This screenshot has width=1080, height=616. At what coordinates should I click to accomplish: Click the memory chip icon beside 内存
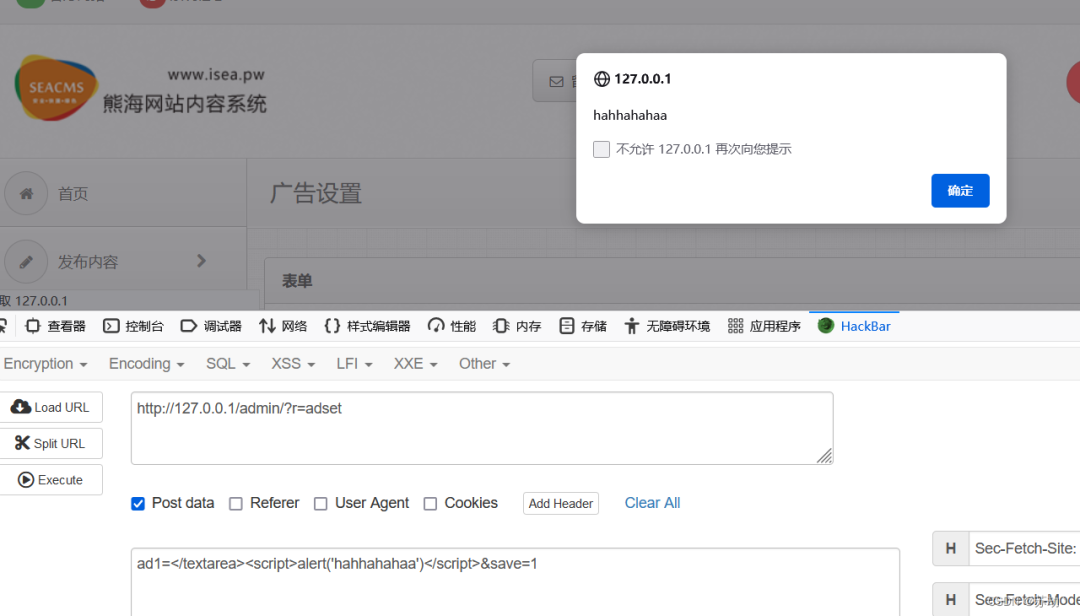(x=501, y=326)
